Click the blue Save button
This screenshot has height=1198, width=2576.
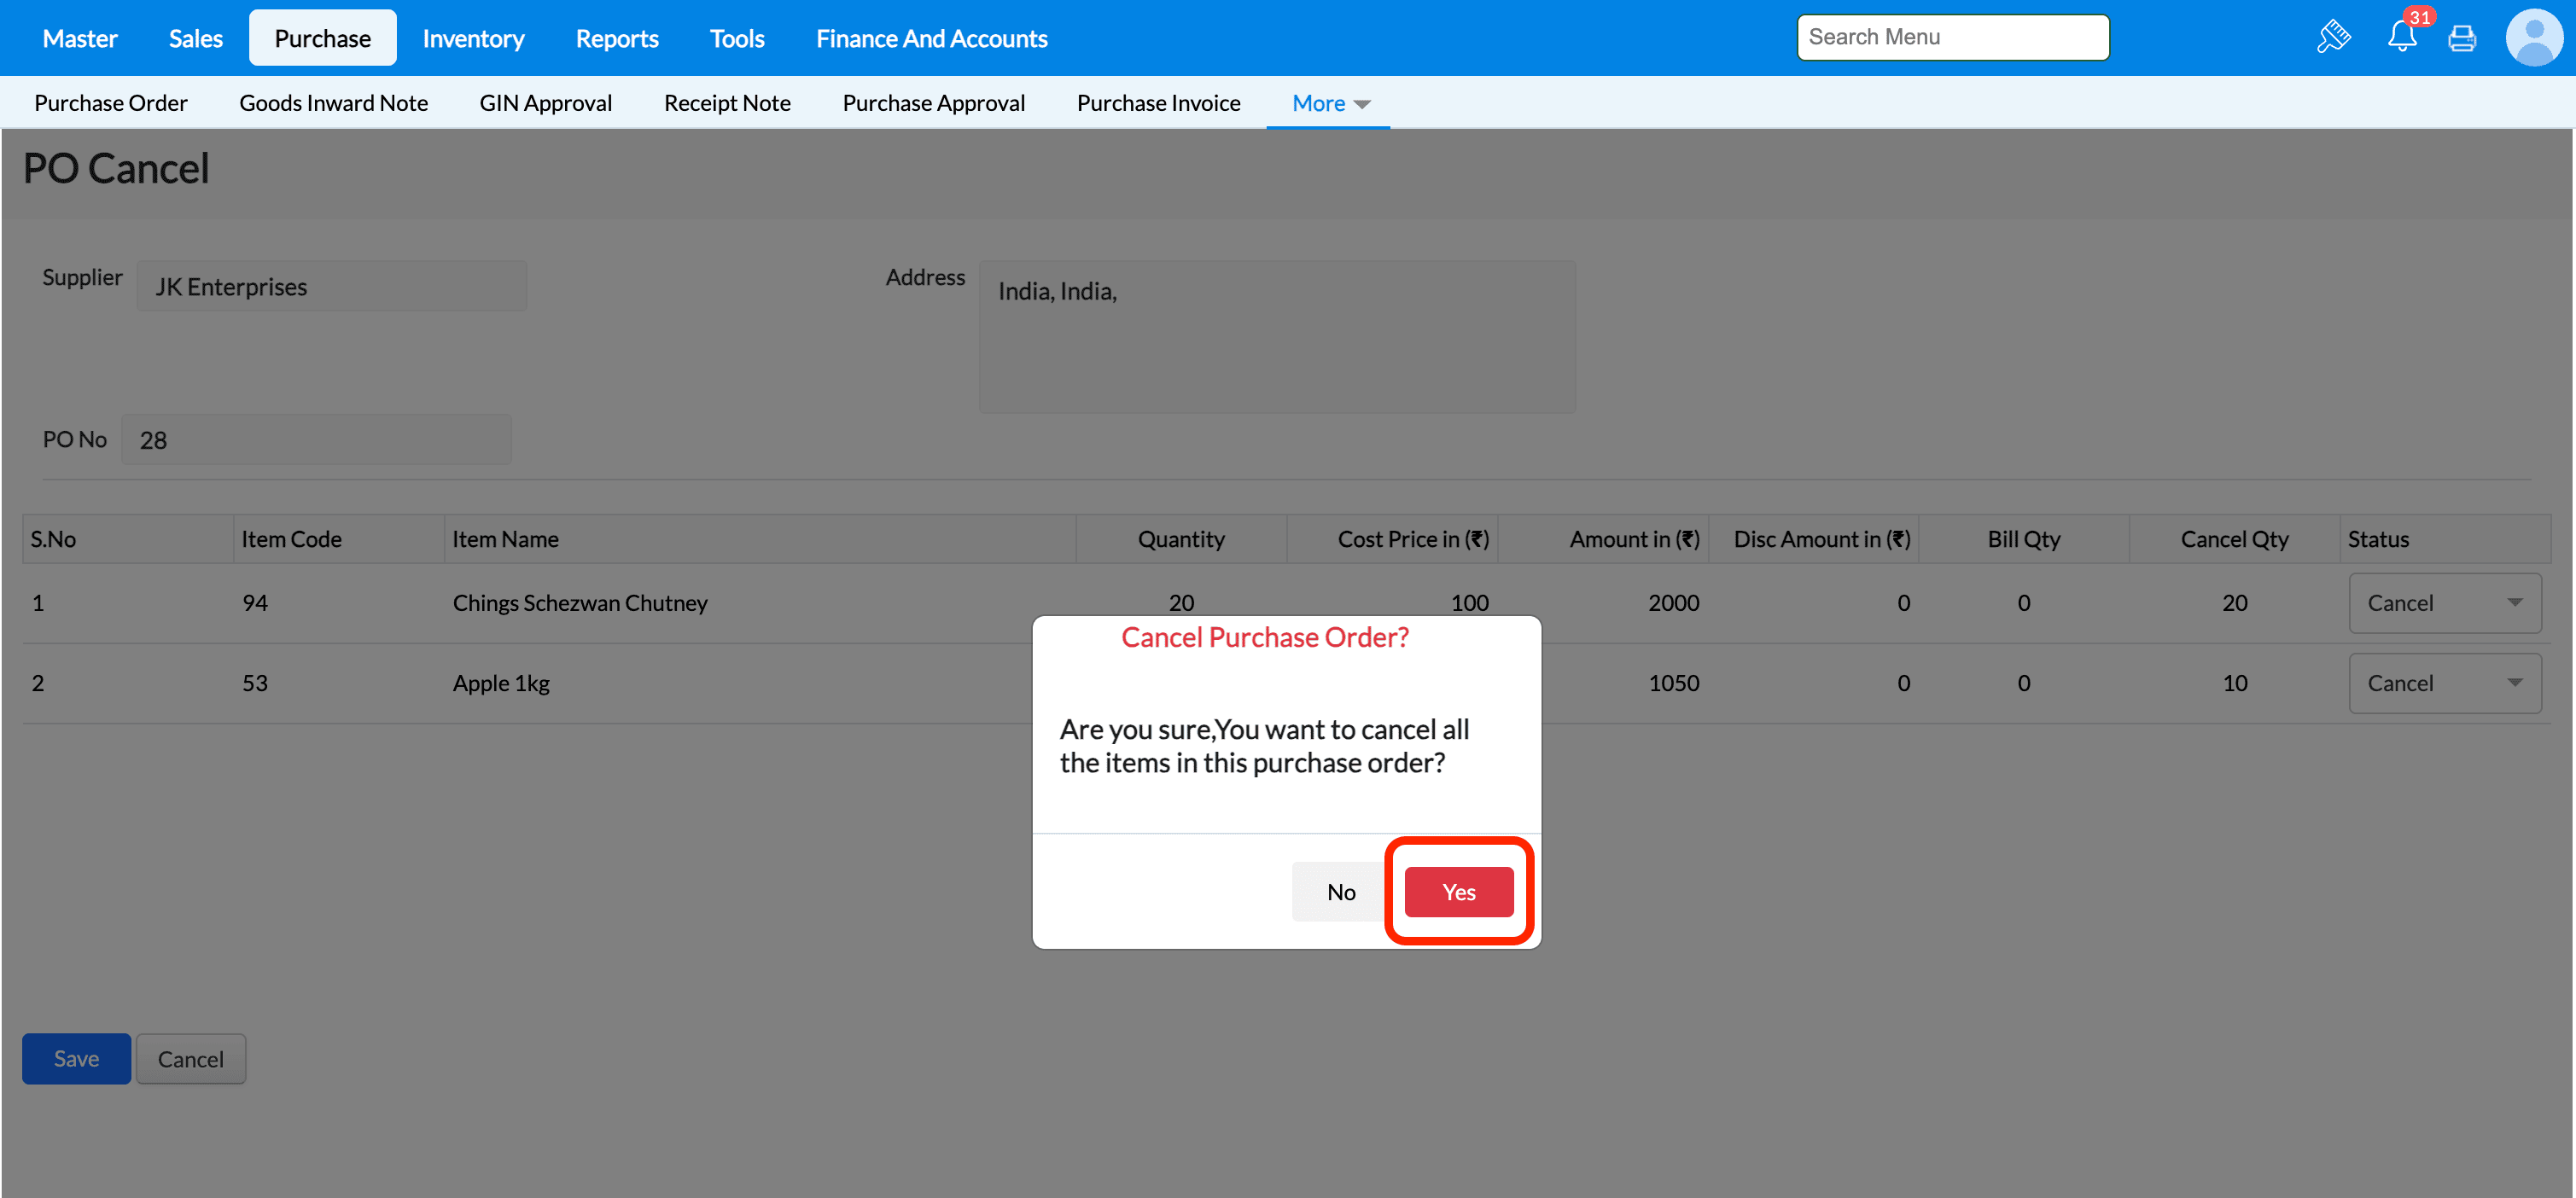tap(76, 1058)
